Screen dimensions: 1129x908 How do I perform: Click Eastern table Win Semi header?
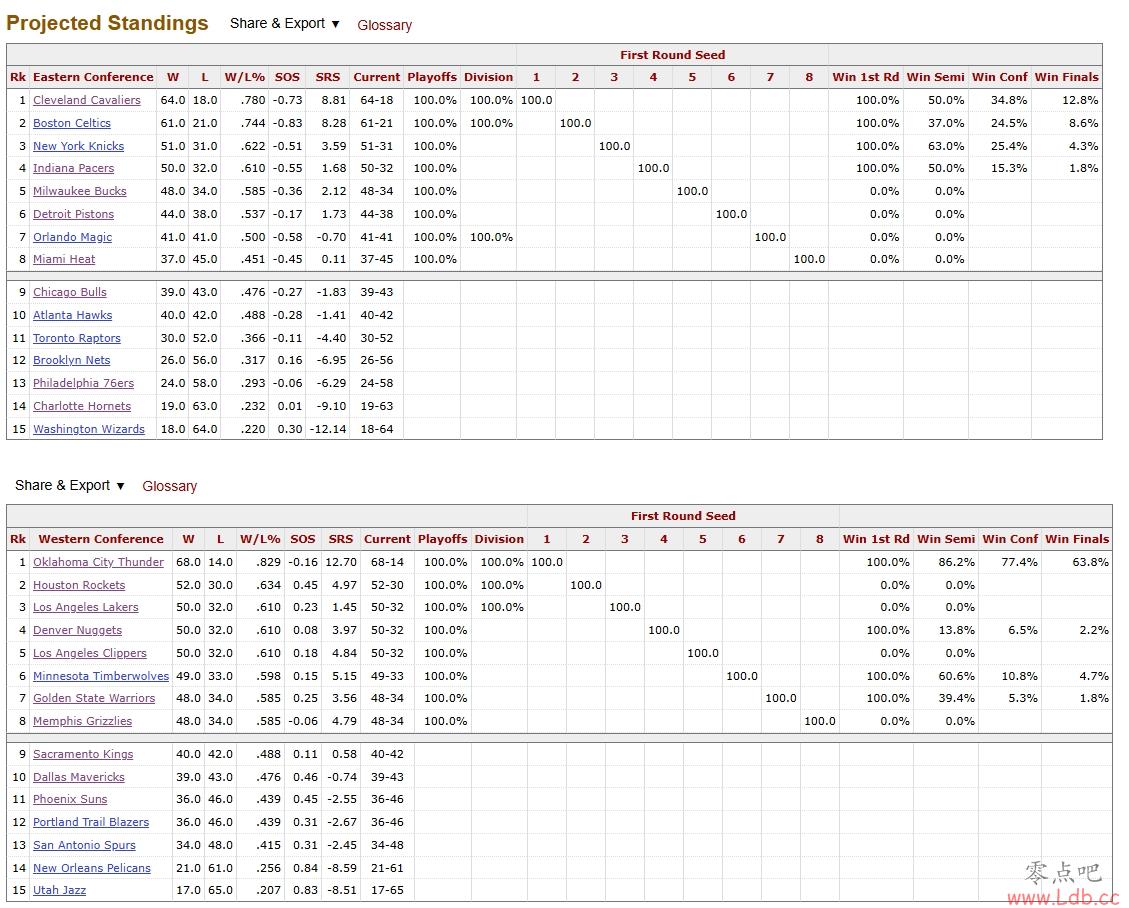point(935,77)
